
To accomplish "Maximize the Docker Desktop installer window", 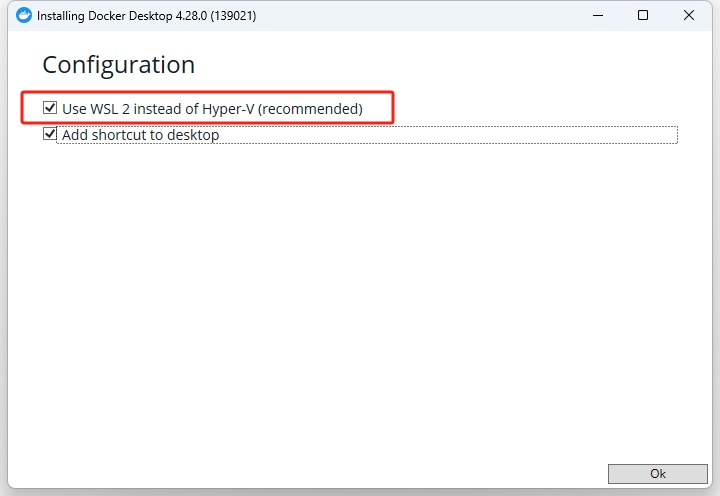I will 643,16.
